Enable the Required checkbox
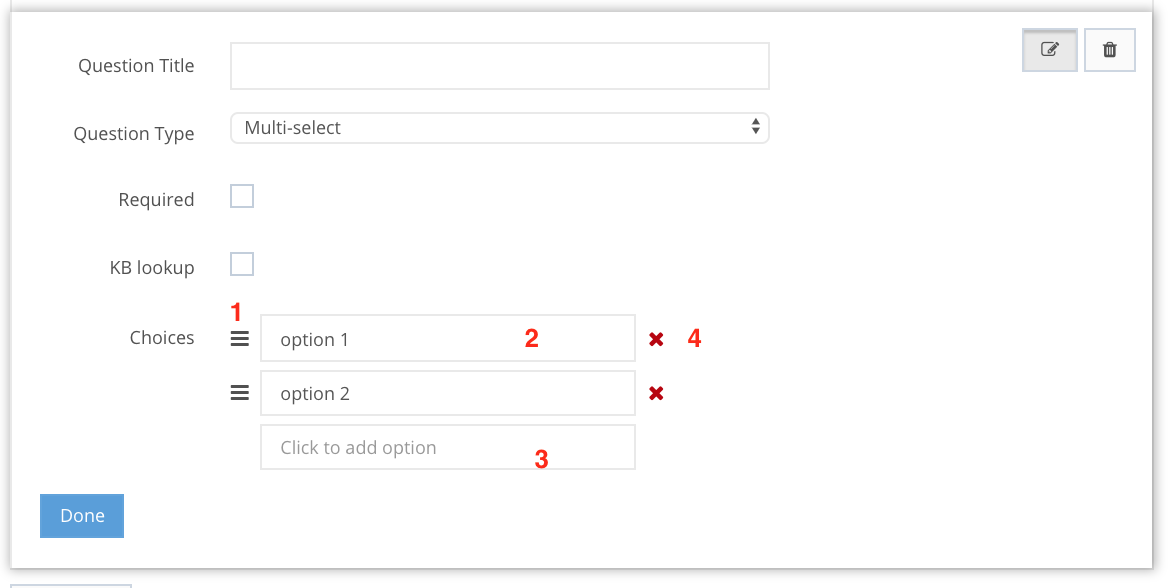 [242, 196]
